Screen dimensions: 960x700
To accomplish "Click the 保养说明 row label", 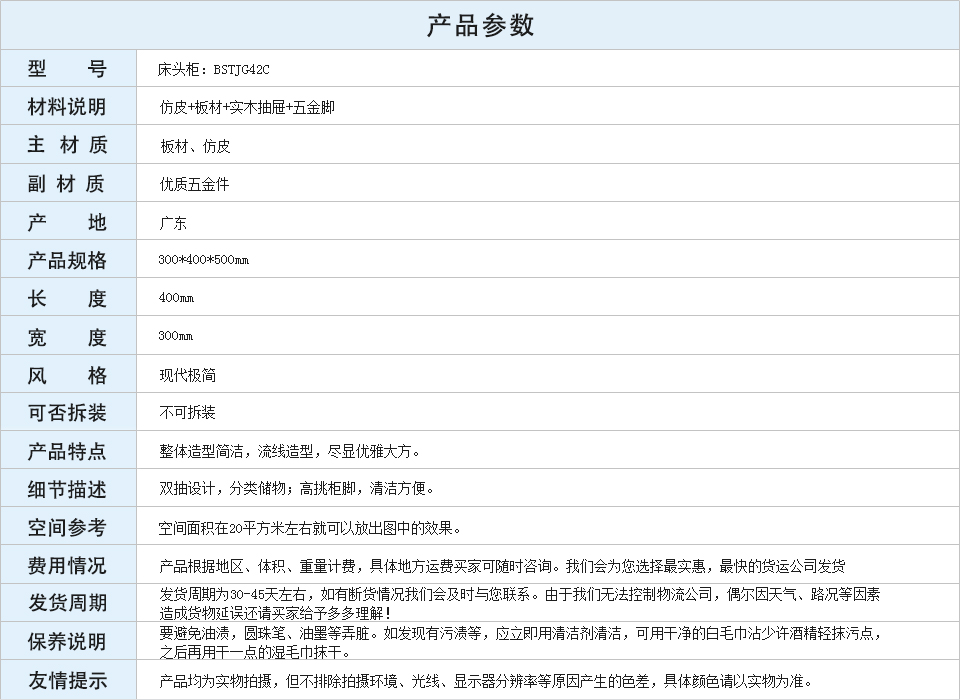I will (67, 641).
